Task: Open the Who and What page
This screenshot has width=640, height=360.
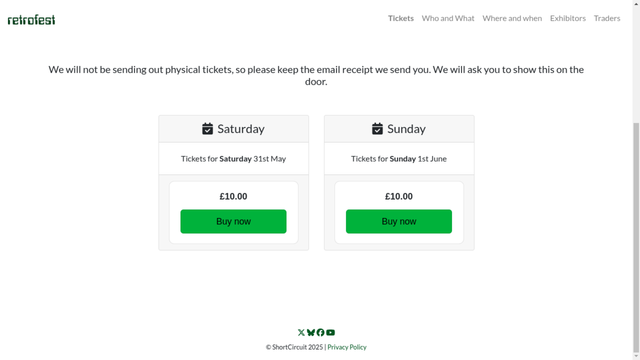Action: click(448, 18)
